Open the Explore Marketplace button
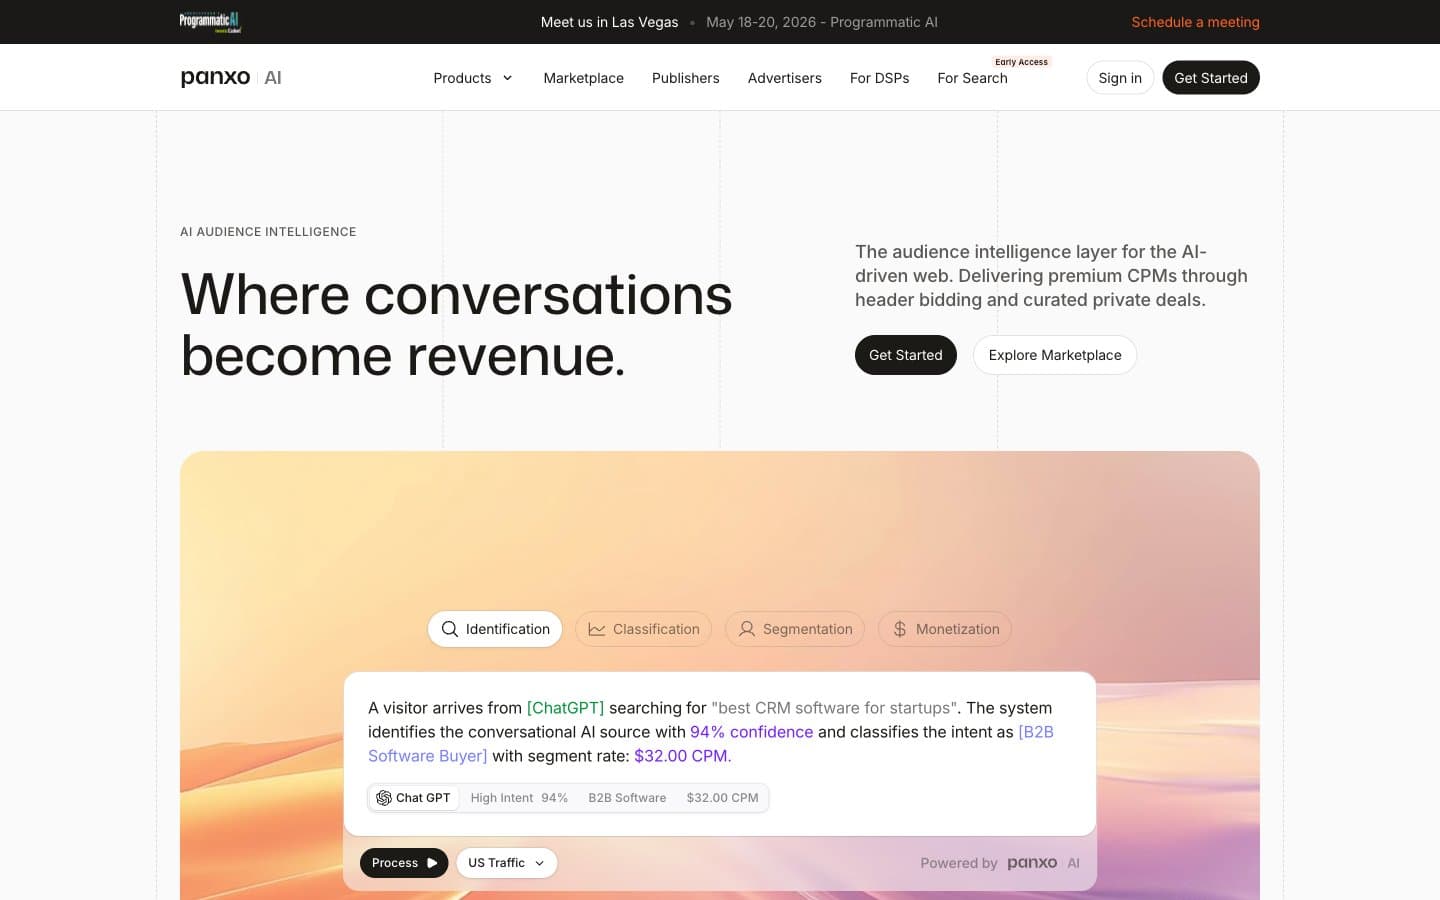The height and width of the screenshot is (900, 1440). (1055, 355)
